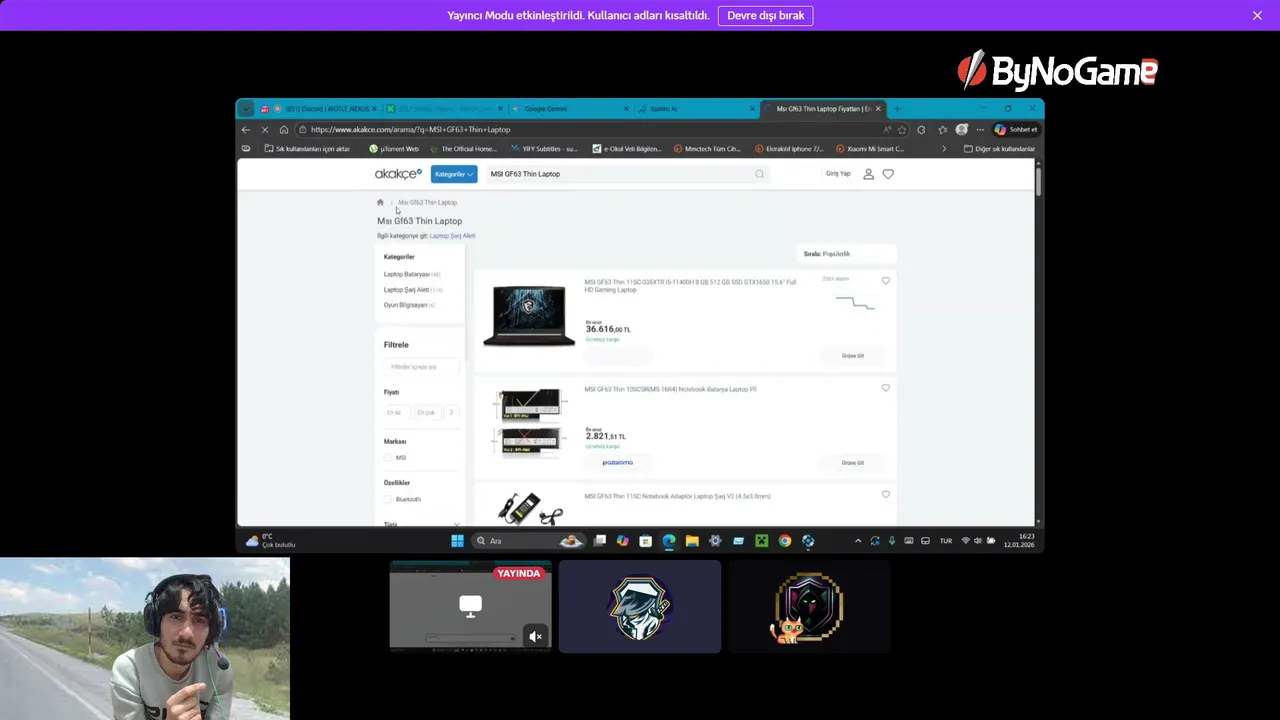
Task: Dismiss the streamer mode banner
Action: point(1257,16)
